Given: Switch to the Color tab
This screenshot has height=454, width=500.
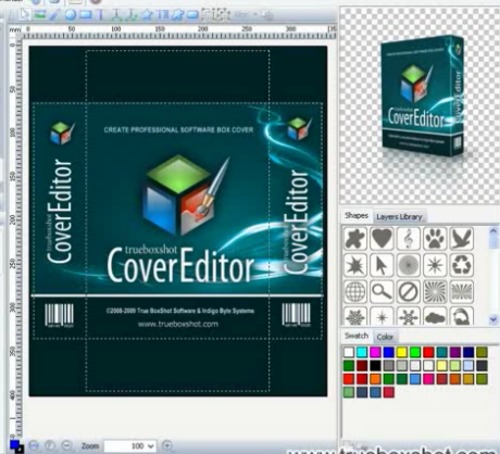Looking at the screenshot, I should [385, 337].
